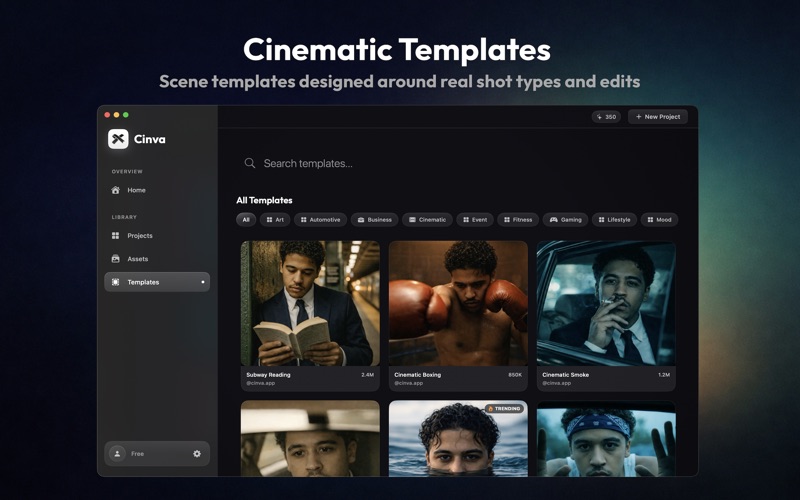Click the 1.2M view count
800x500 pixels.
click(664, 374)
